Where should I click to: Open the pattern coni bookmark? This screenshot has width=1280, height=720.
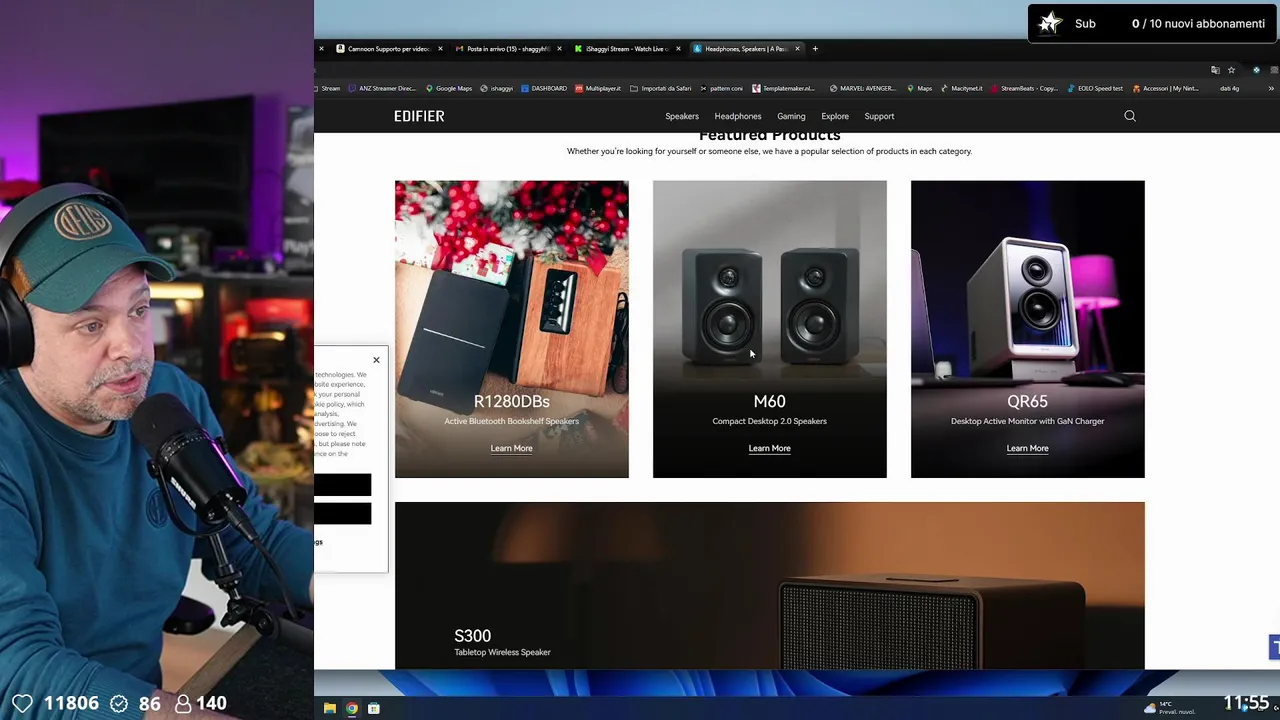(721, 88)
